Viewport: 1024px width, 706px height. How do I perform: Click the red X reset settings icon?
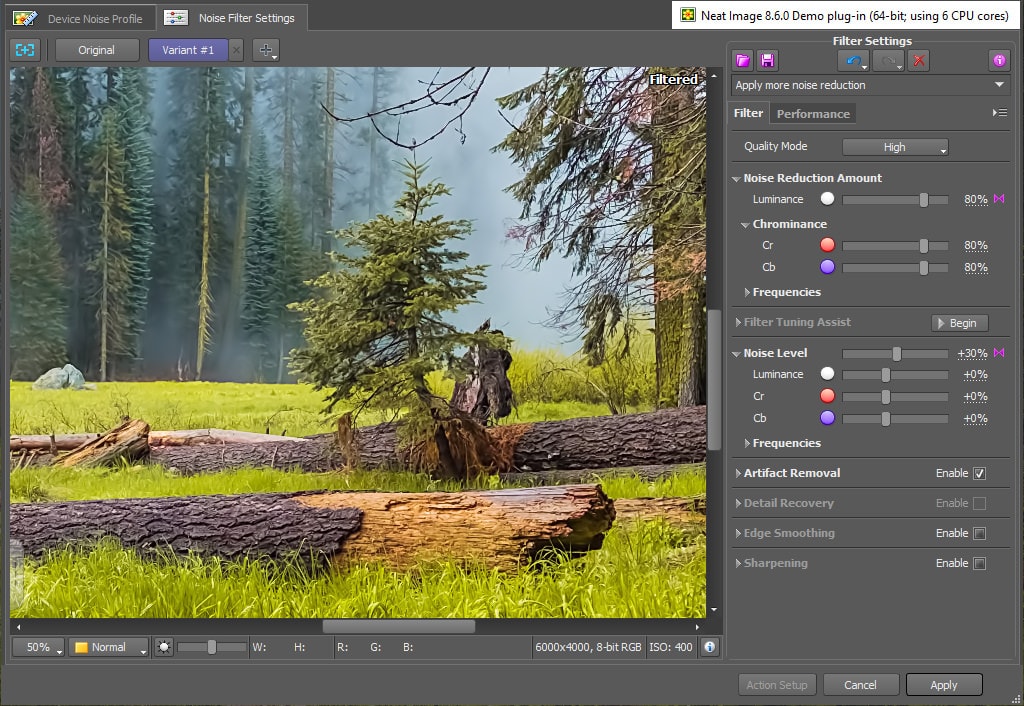919,61
